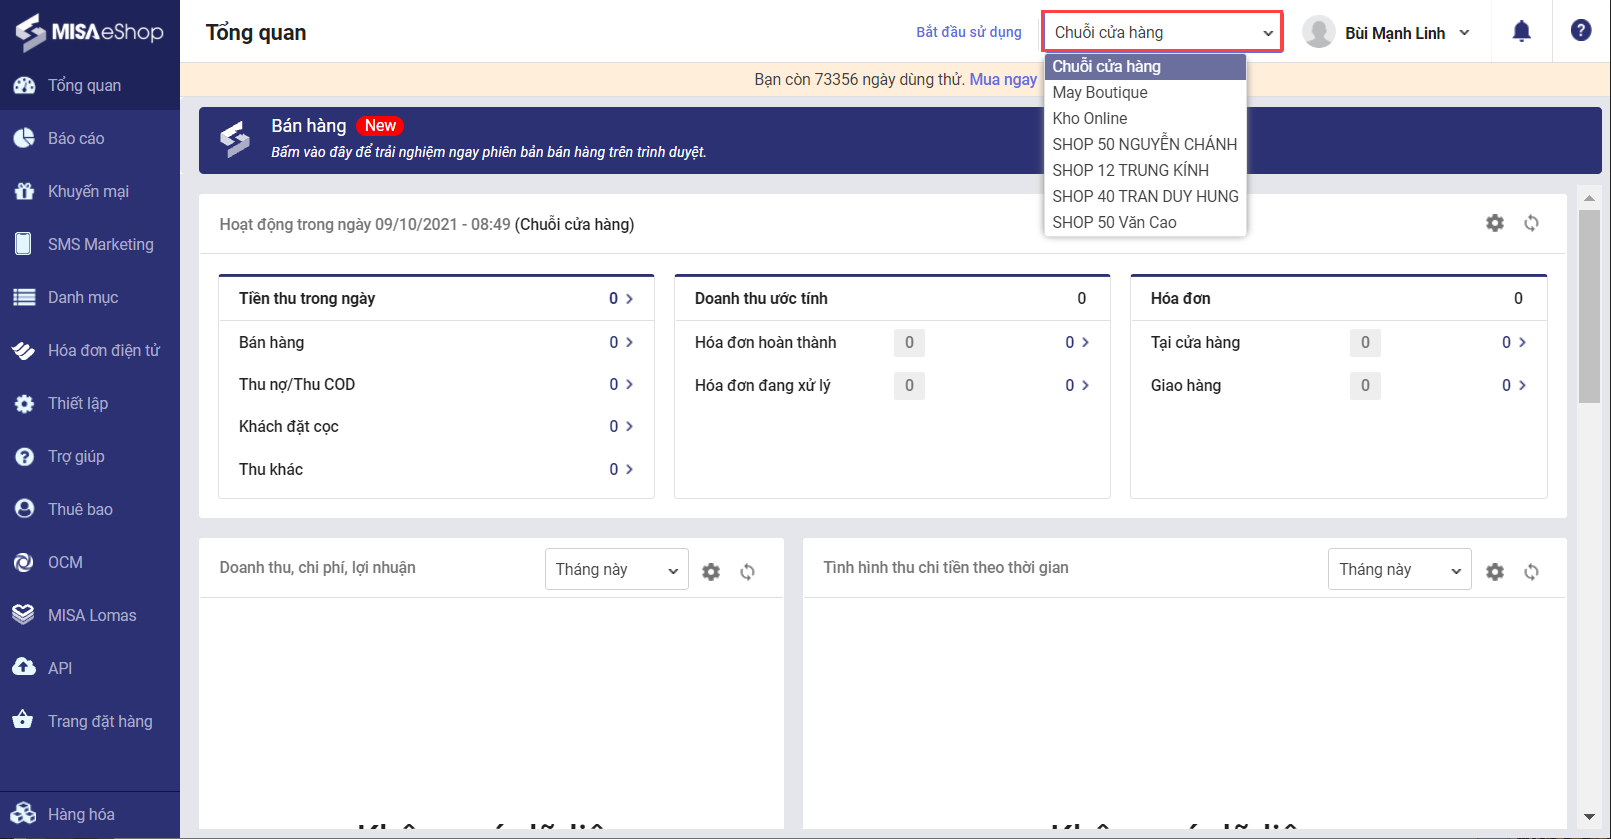Viewport: 1611px width, 839px height.
Task: Expand Bán hàng row arrow
Action: (629, 342)
